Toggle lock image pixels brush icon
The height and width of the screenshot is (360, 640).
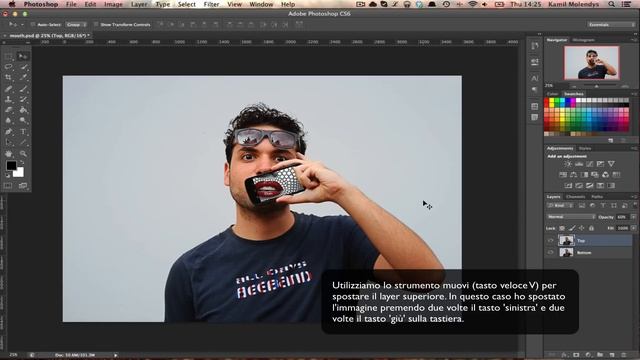[572, 228]
